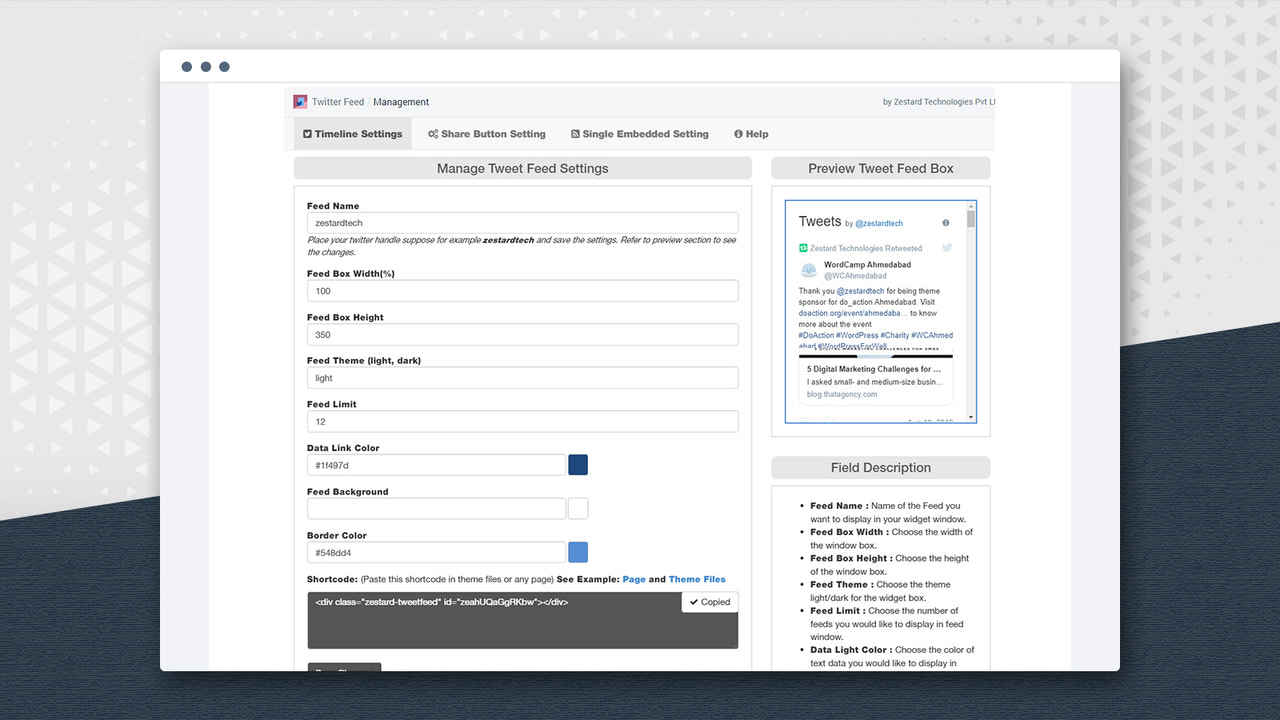Select the Twitter bird icon on Timeline Settings
The height and width of the screenshot is (720, 1280).
click(307, 133)
